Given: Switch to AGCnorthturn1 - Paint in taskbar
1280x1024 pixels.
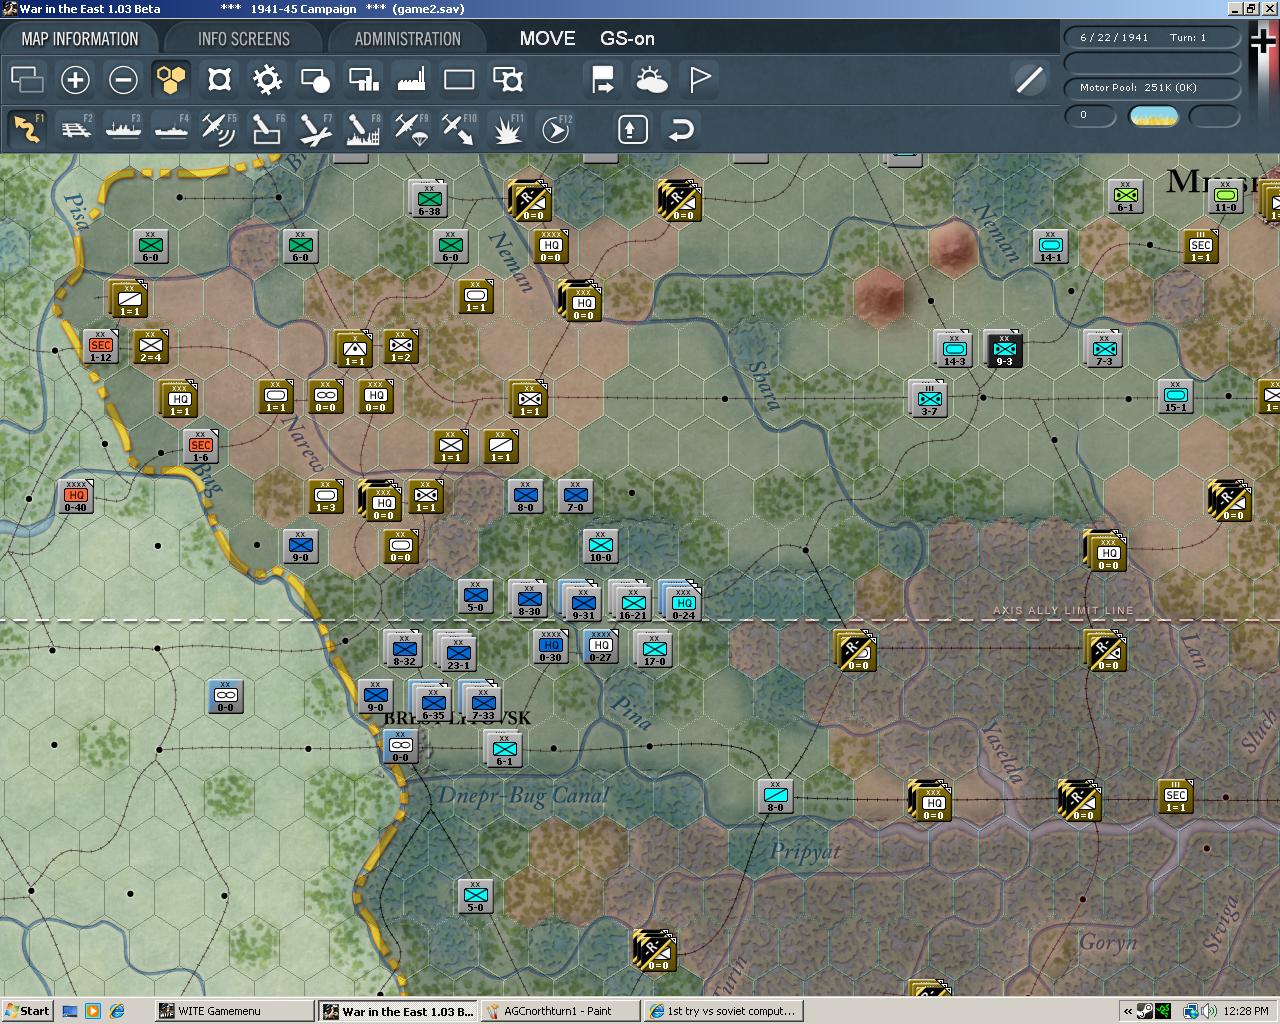Looking at the screenshot, I should coord(560,1011).
